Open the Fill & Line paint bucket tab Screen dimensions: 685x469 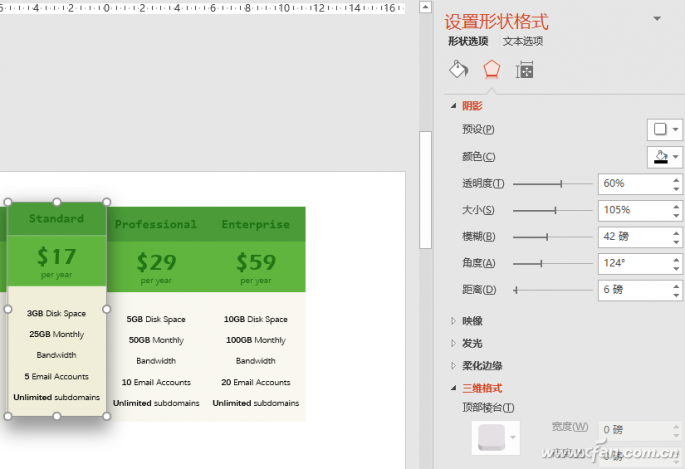(x=459, y=69)
